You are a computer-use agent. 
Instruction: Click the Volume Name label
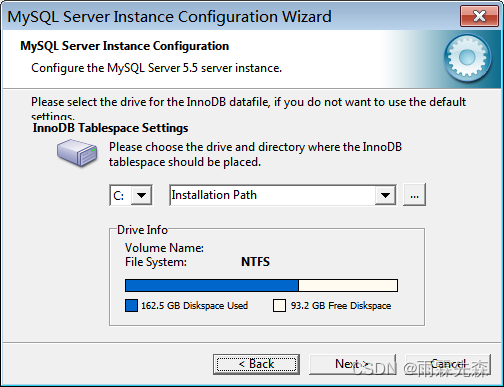164,248
